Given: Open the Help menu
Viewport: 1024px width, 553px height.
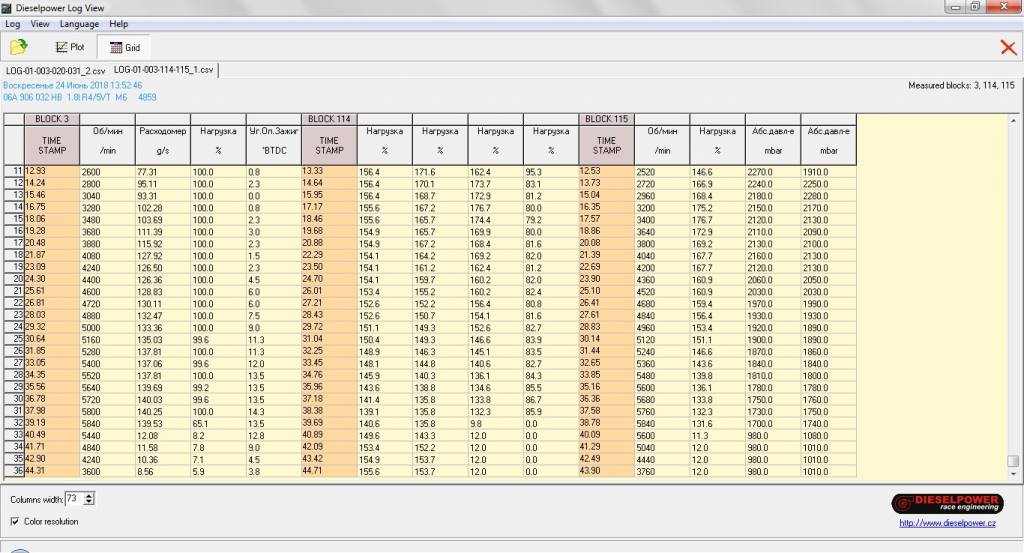Looking at the screenshot, I should point(118,24).
